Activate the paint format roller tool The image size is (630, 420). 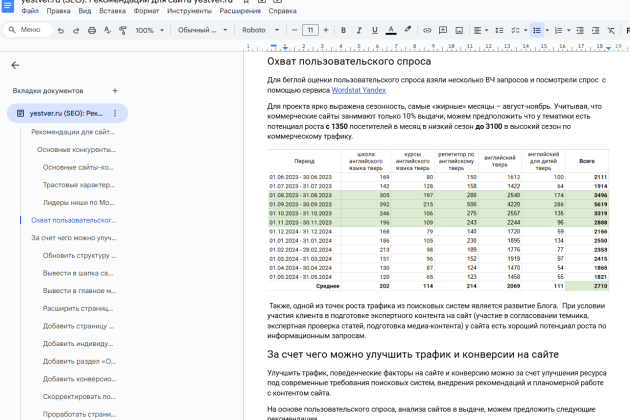[122, 30]
